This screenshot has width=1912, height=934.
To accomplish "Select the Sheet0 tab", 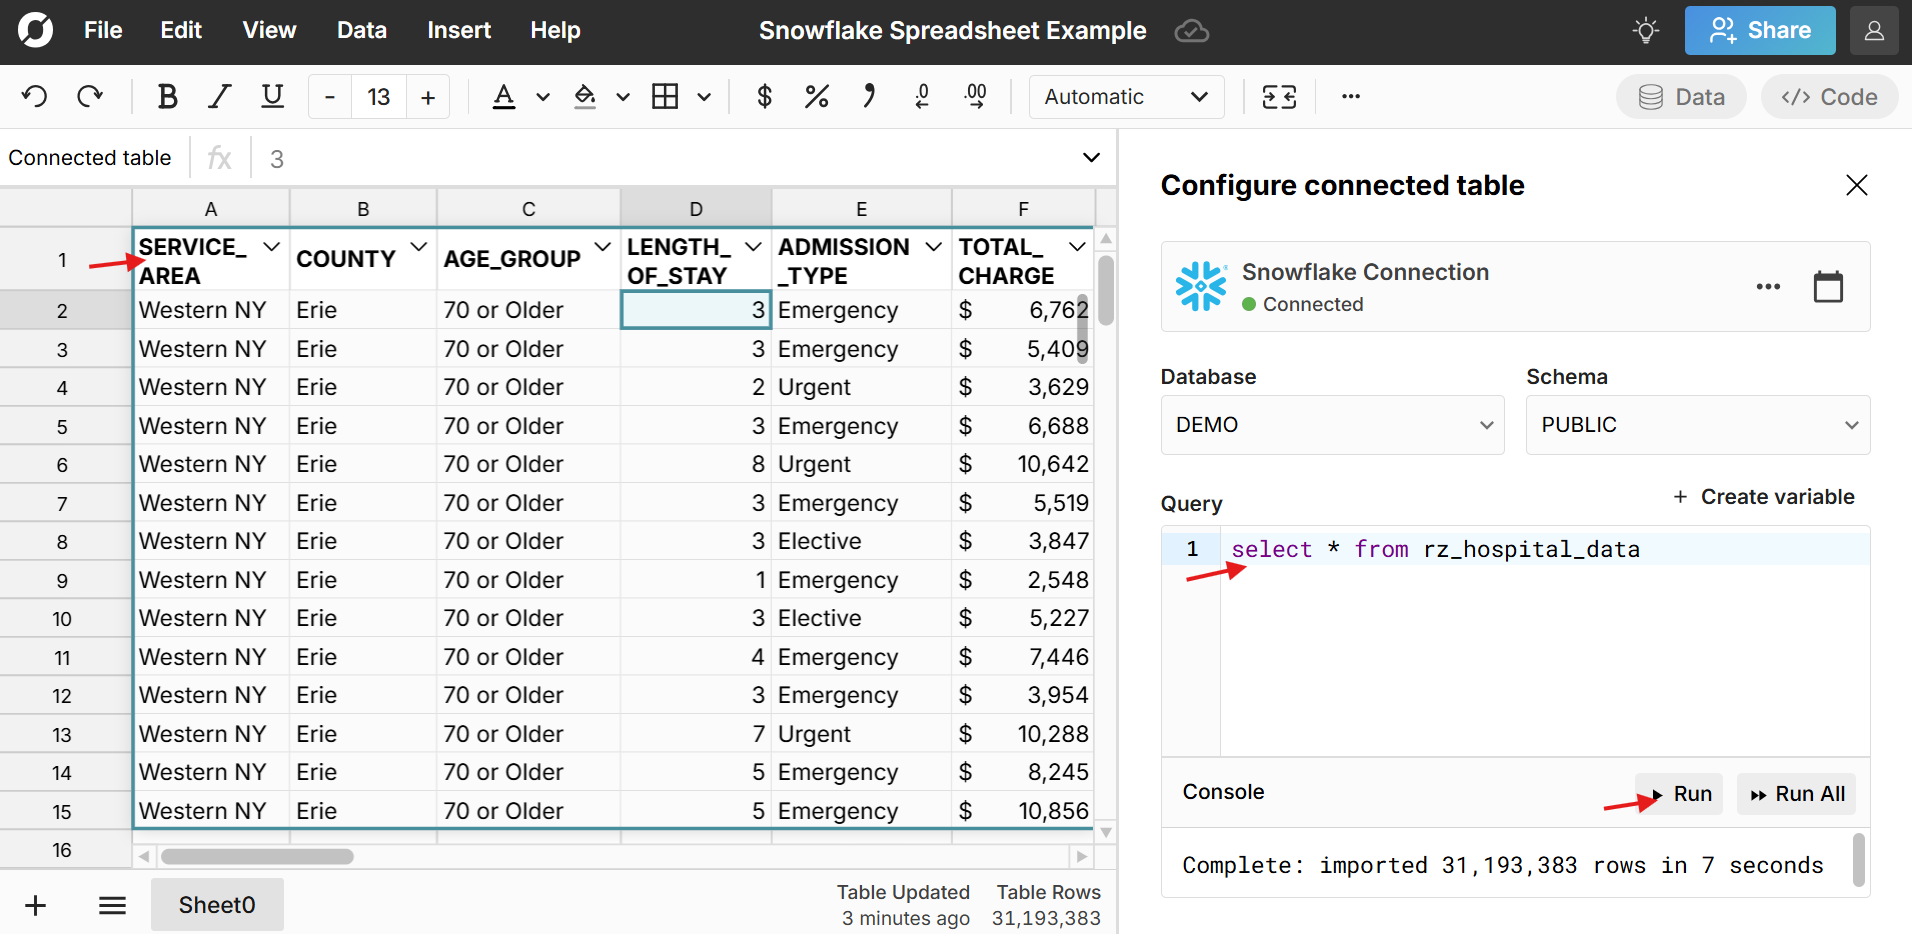I will [216, 904].
